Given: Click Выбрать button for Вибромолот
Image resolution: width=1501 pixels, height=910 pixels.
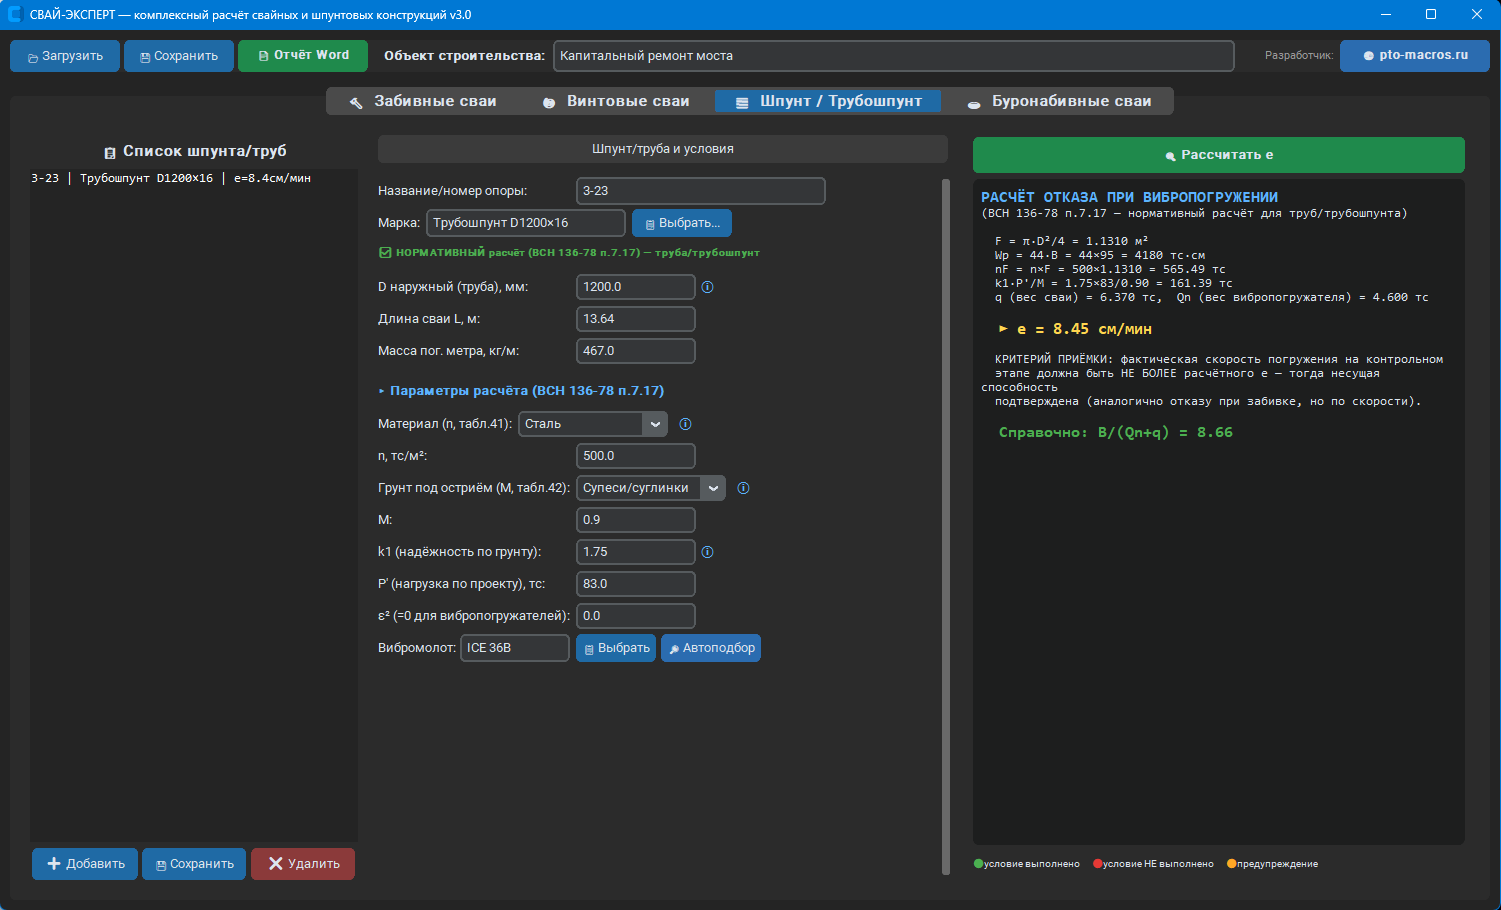Looking at the screenshot, I should click(616, 648).
